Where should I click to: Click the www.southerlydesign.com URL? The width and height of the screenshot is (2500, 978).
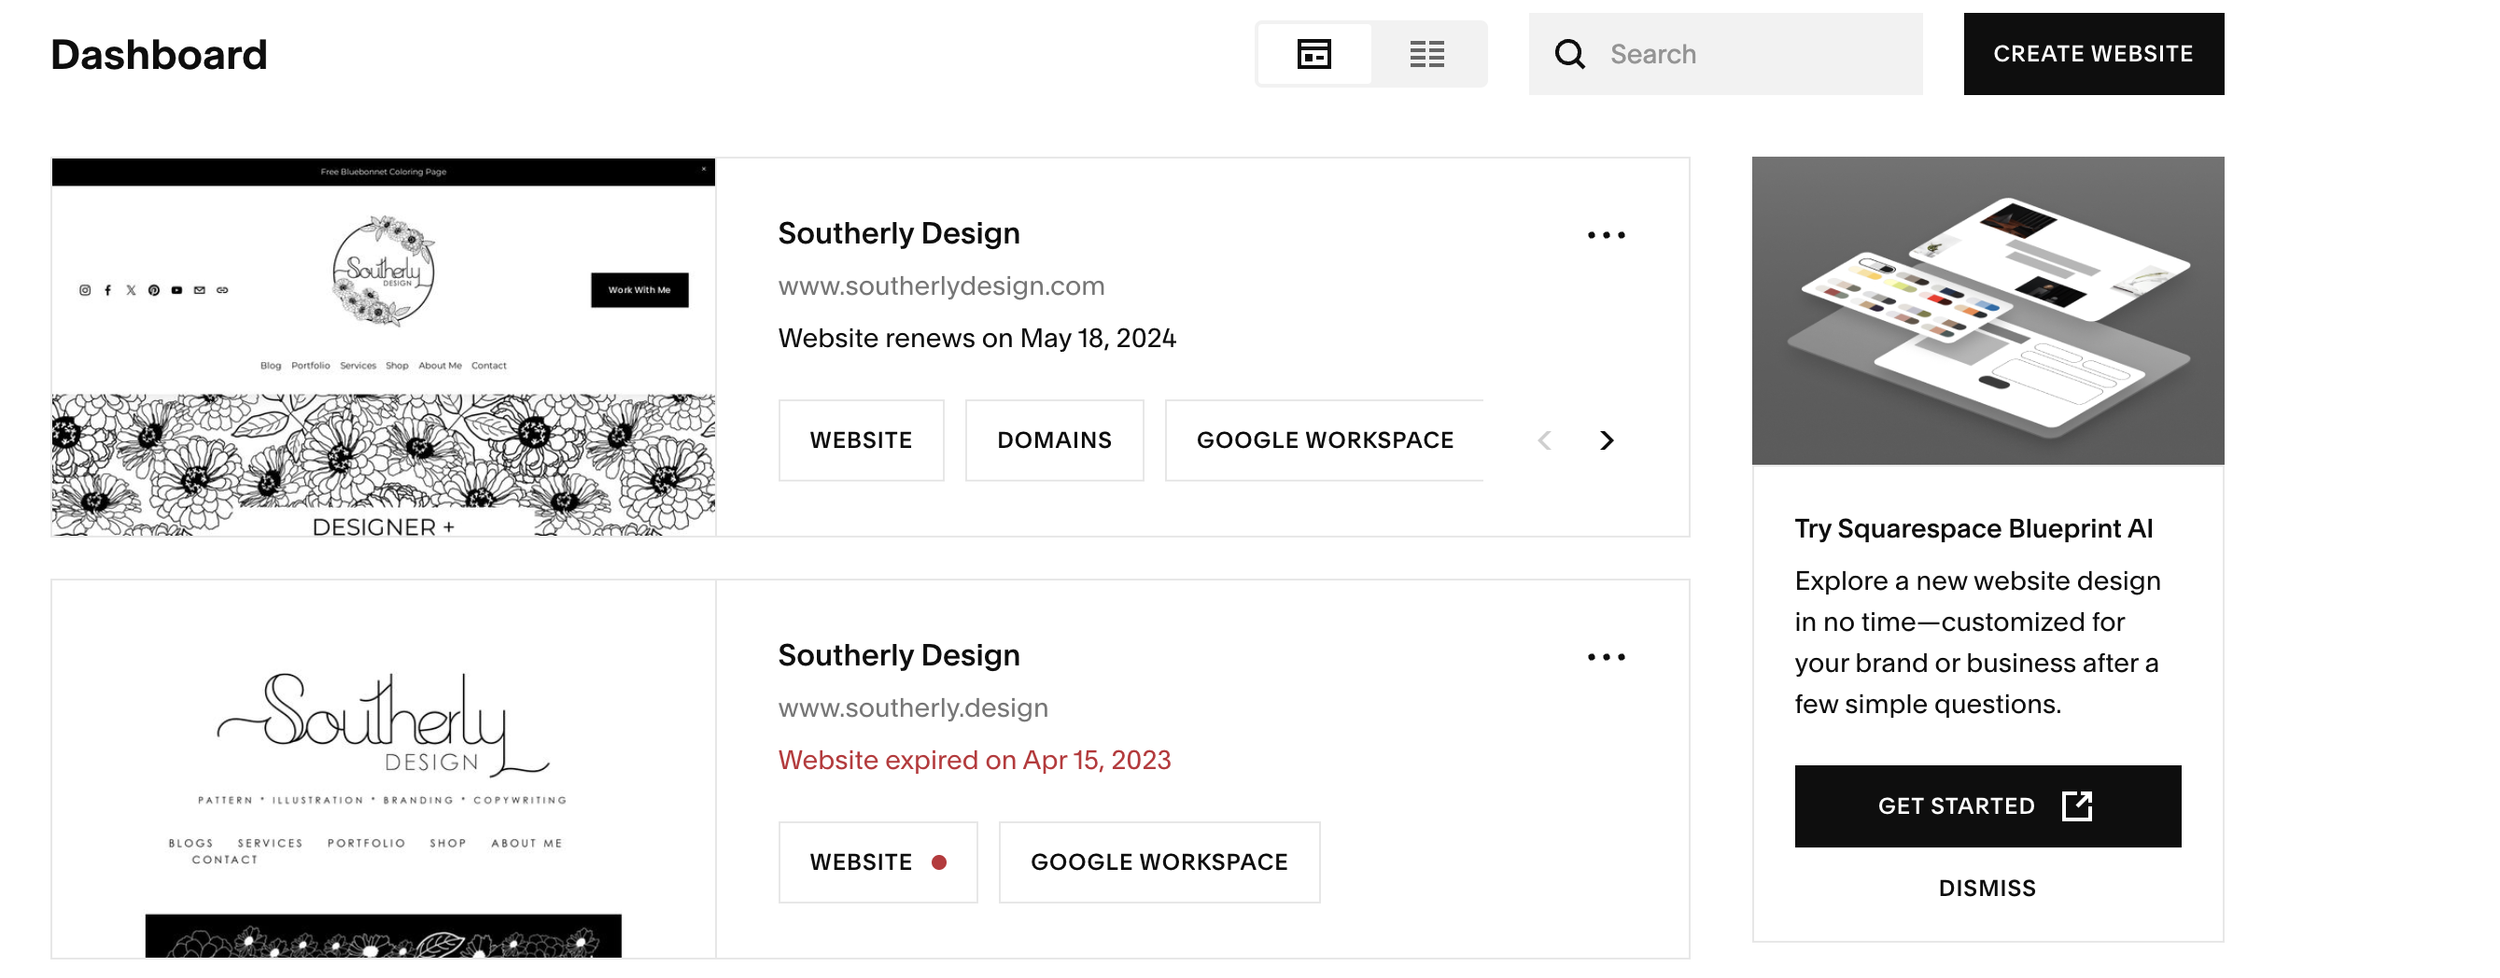[941, 286]
